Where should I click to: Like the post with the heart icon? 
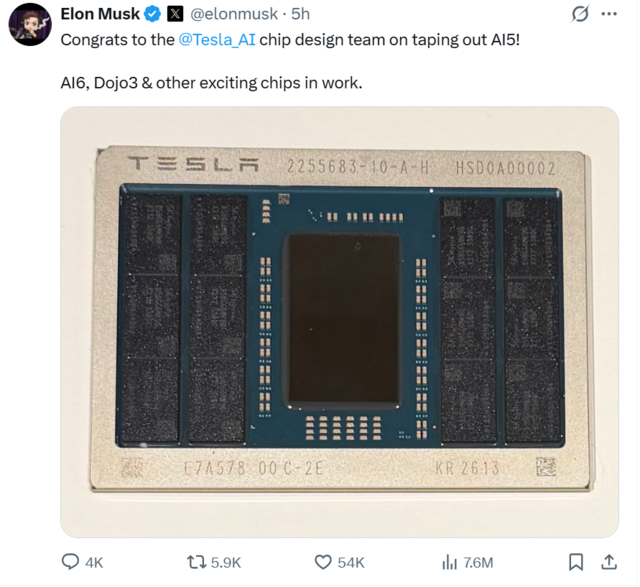click(323, 562)
